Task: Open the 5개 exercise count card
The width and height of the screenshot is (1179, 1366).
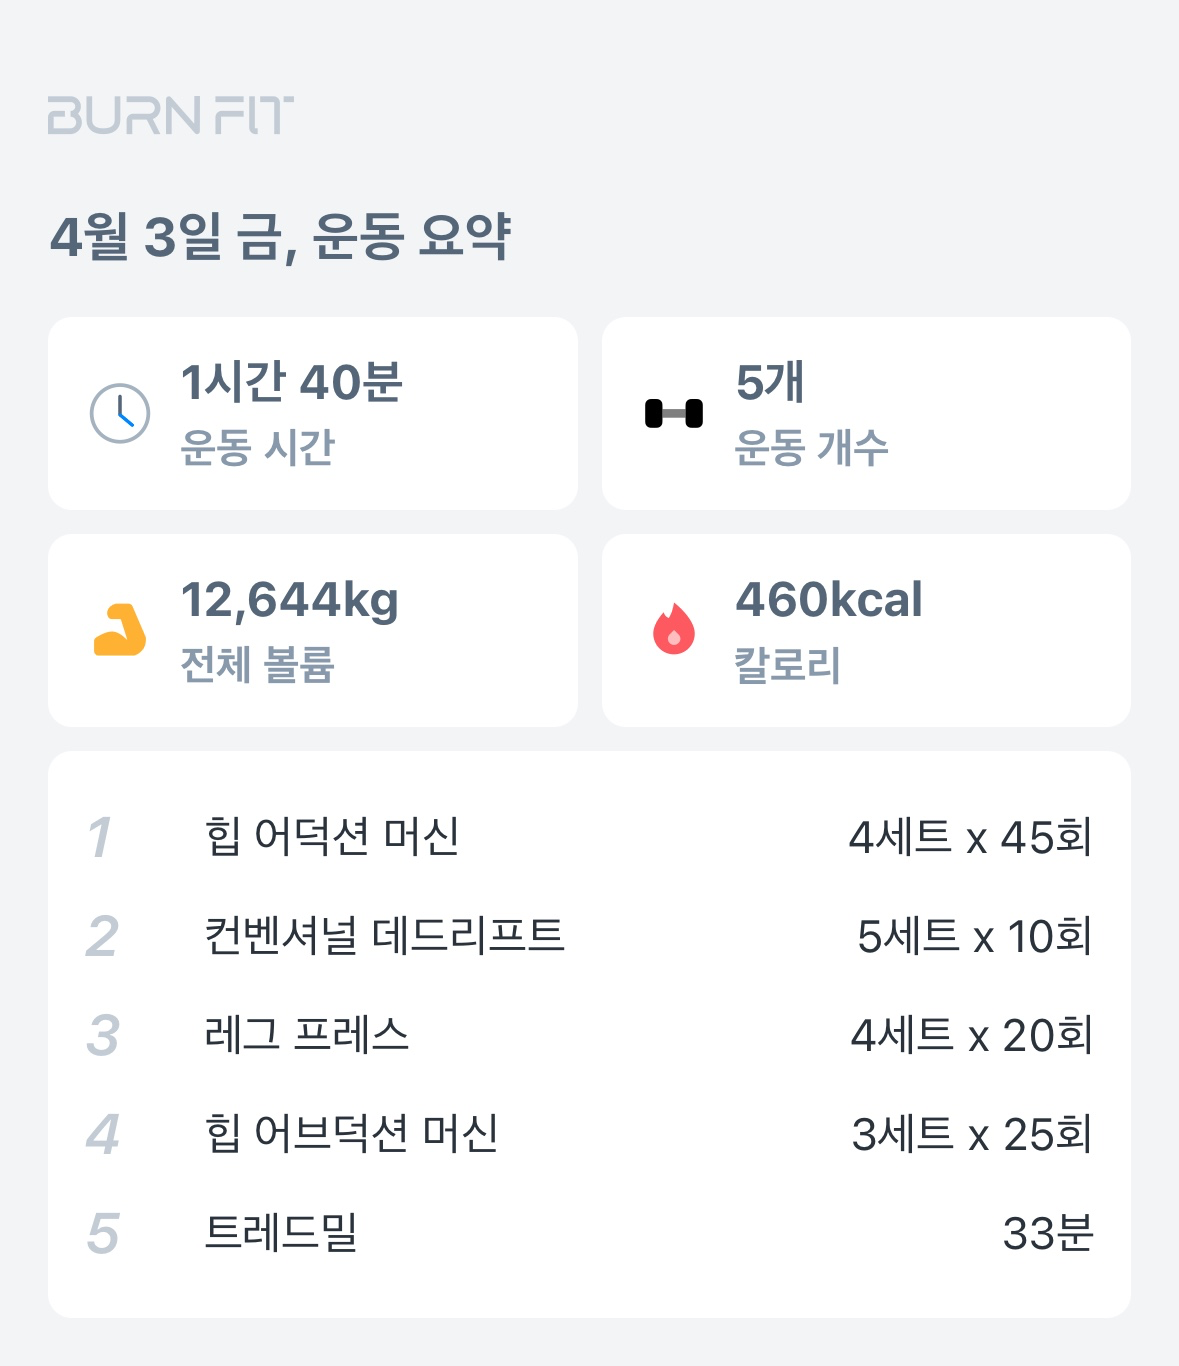Action: point(866,413)
